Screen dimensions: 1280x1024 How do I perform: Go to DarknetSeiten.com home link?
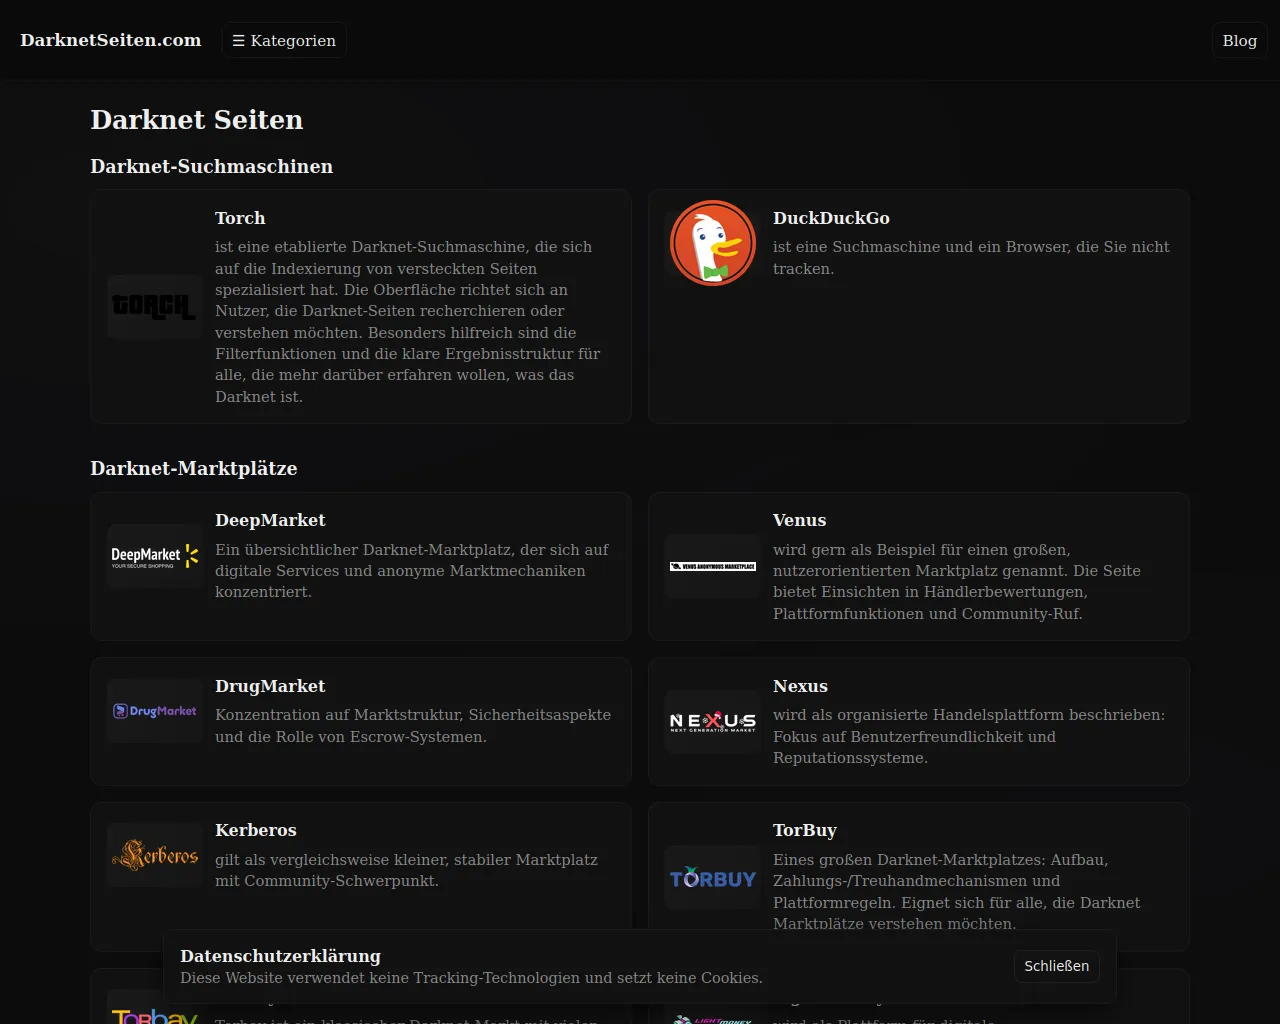pyautogui.click(x=111, y=40)
